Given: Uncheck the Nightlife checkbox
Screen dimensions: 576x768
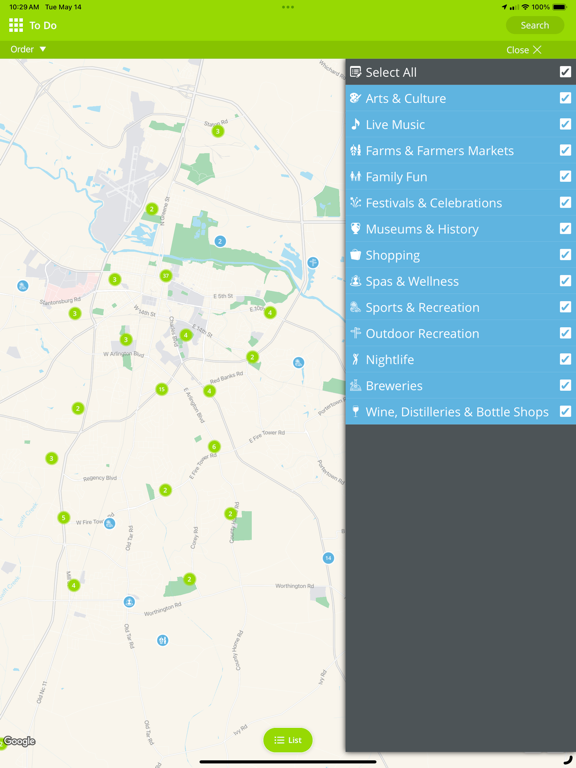Looking at the screenshot, I should click(x=565, y=359).
